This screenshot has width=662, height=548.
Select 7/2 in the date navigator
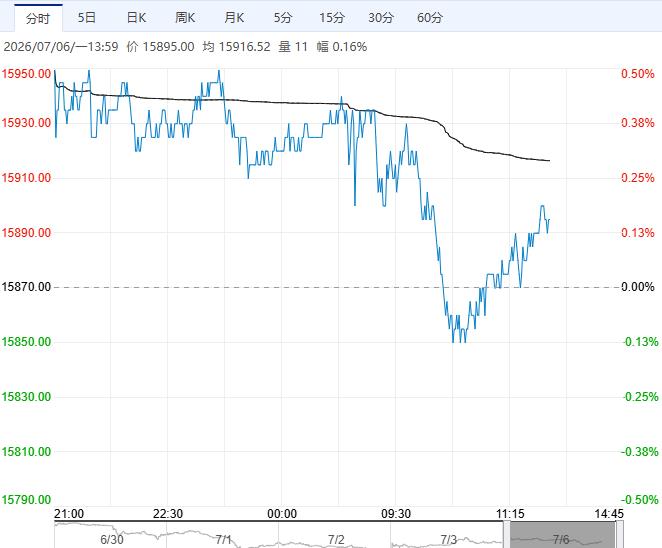[336, 539]
